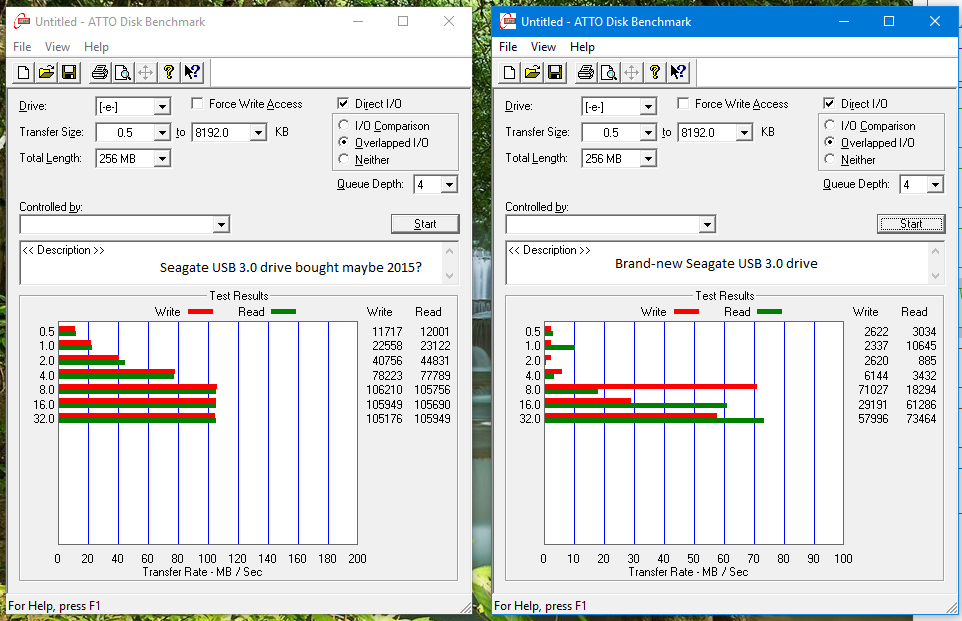
Task: Open the File menu
Action: click(20, 46)
